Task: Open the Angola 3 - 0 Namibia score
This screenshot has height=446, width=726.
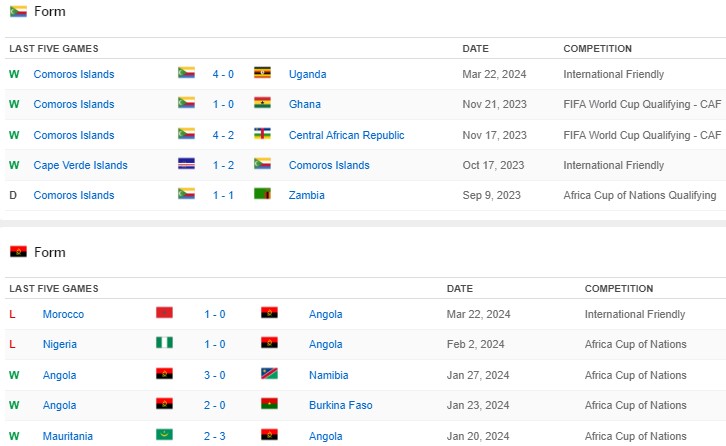Action: [x=214, y=375]
